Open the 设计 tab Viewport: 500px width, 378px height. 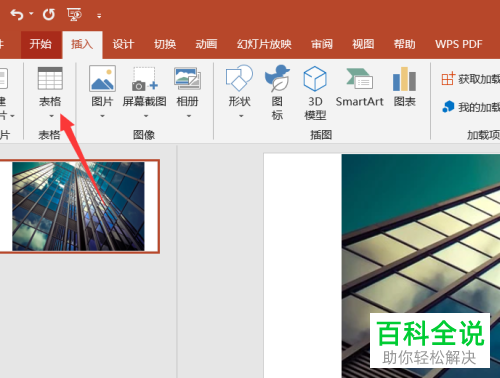[123, 44]
